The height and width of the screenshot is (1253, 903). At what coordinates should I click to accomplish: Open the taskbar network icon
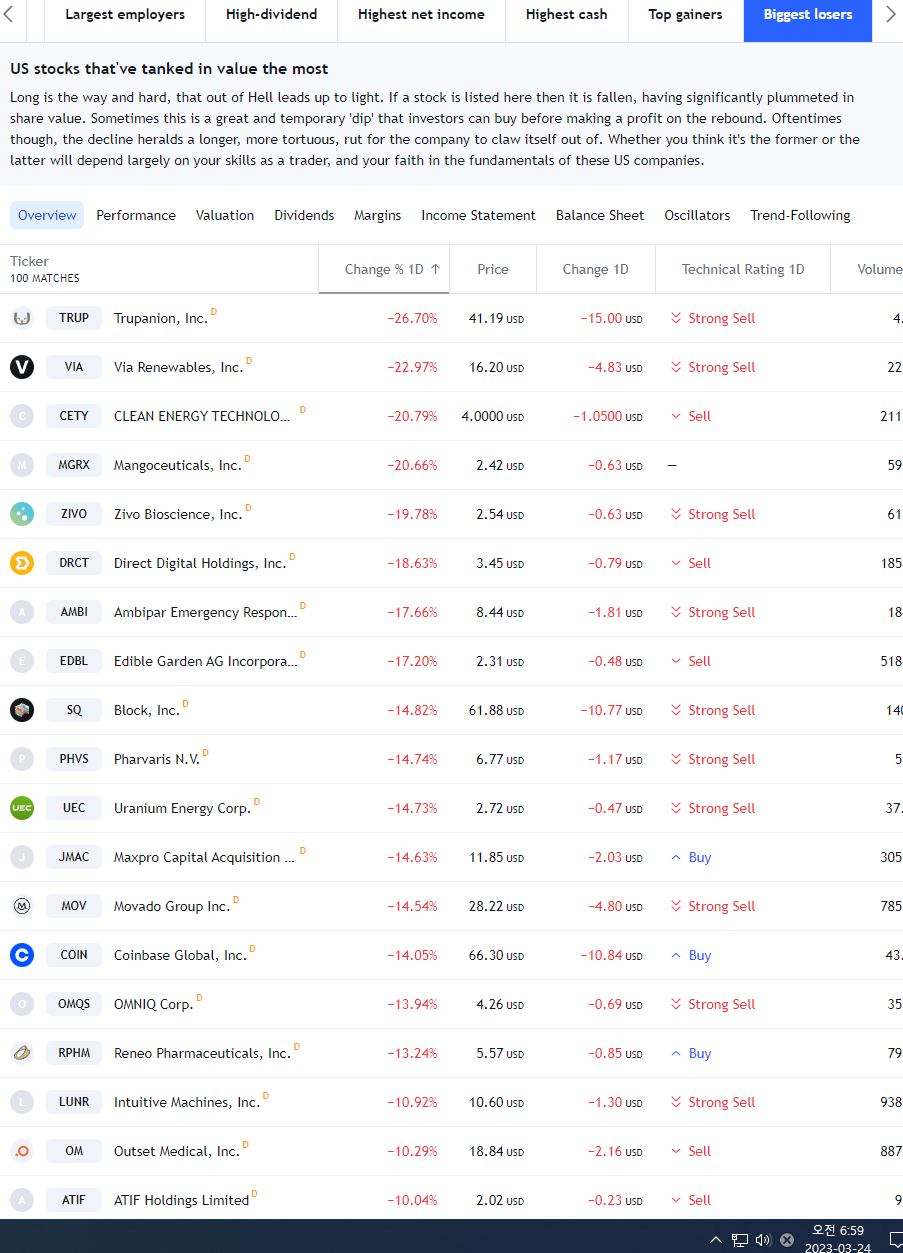coord(740,1240)
